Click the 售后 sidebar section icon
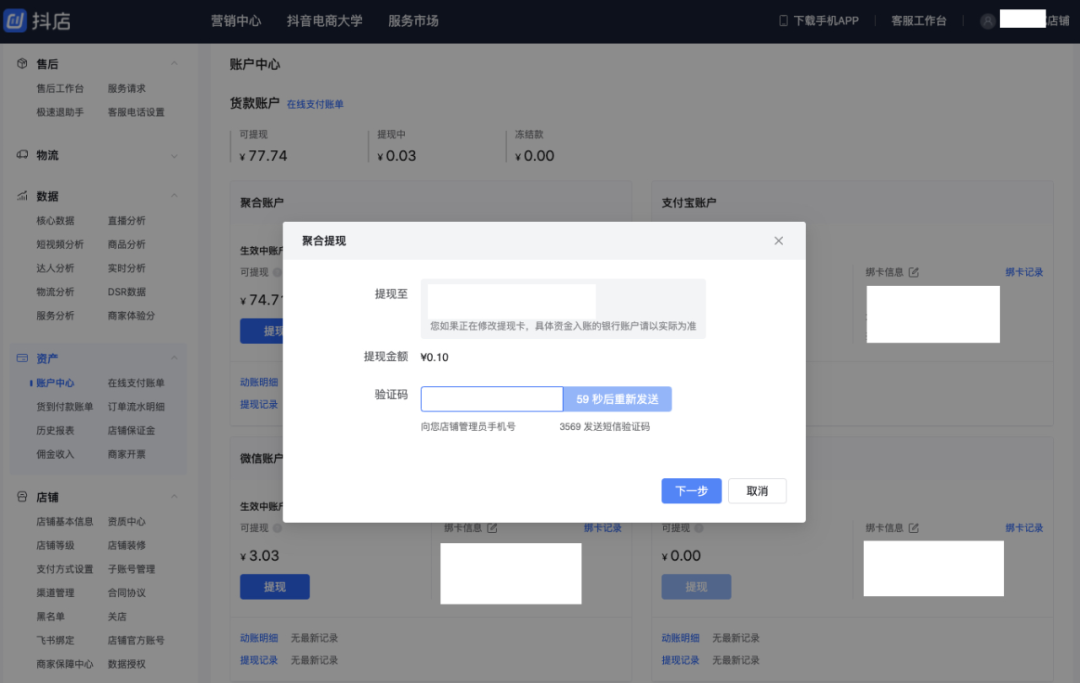 pyautogui.click(x=22, y=63)
